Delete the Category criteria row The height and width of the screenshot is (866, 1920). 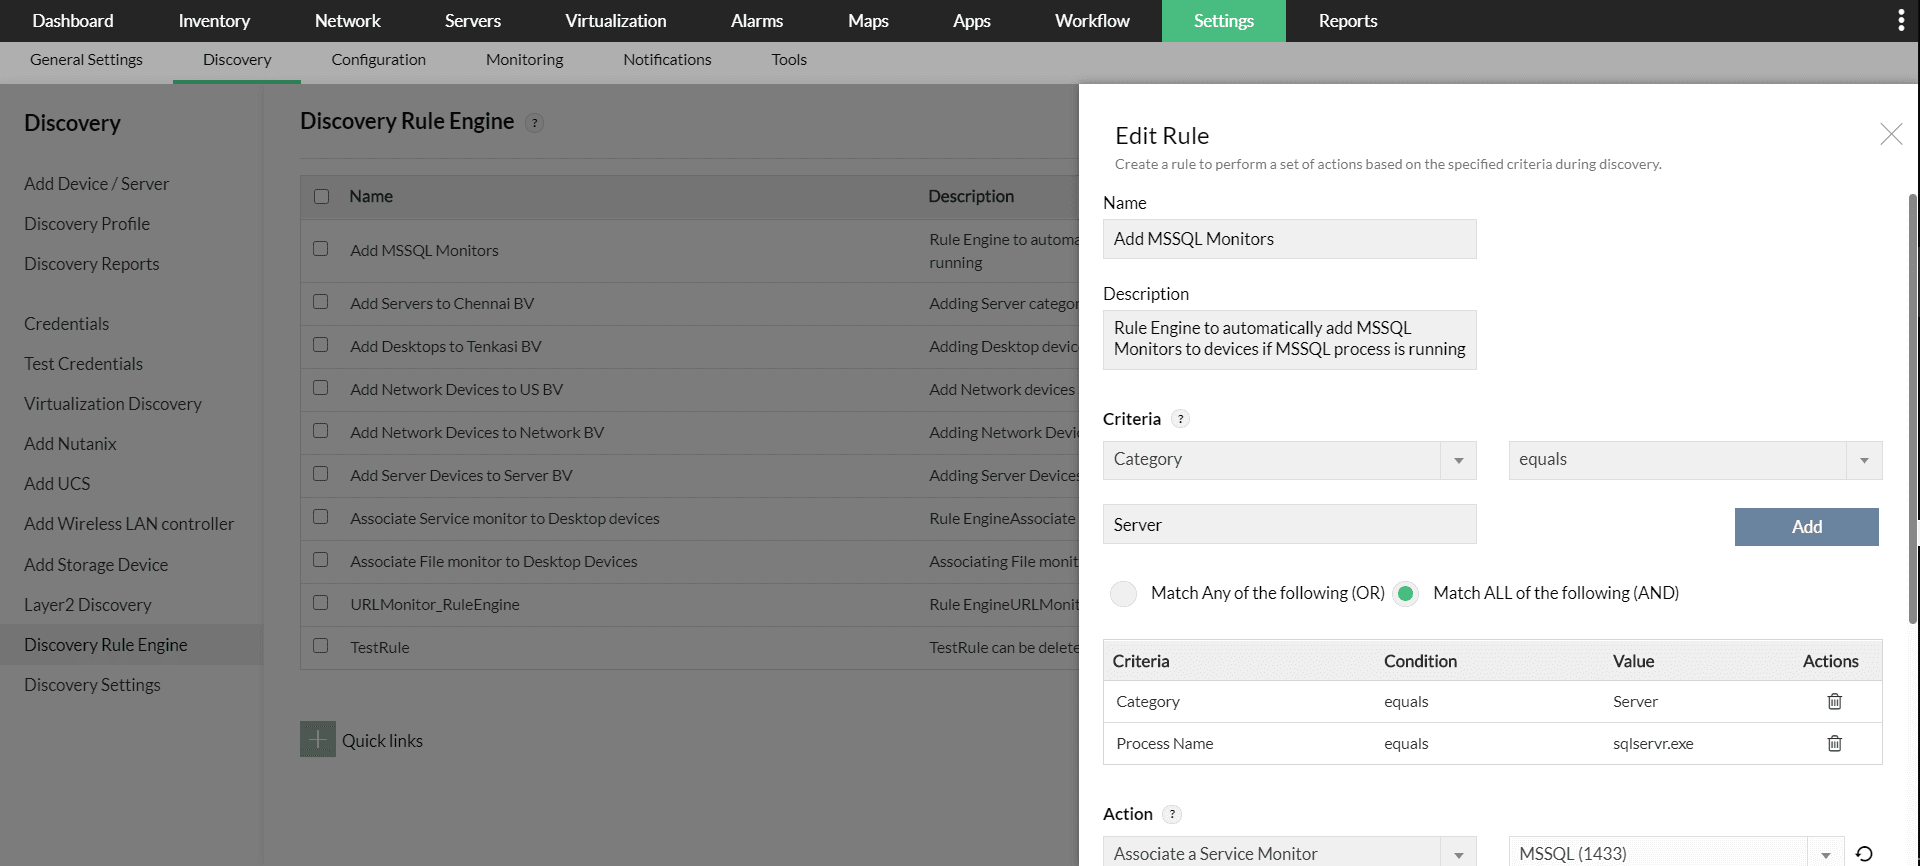pyautogui.click(x=1834, y=702)
